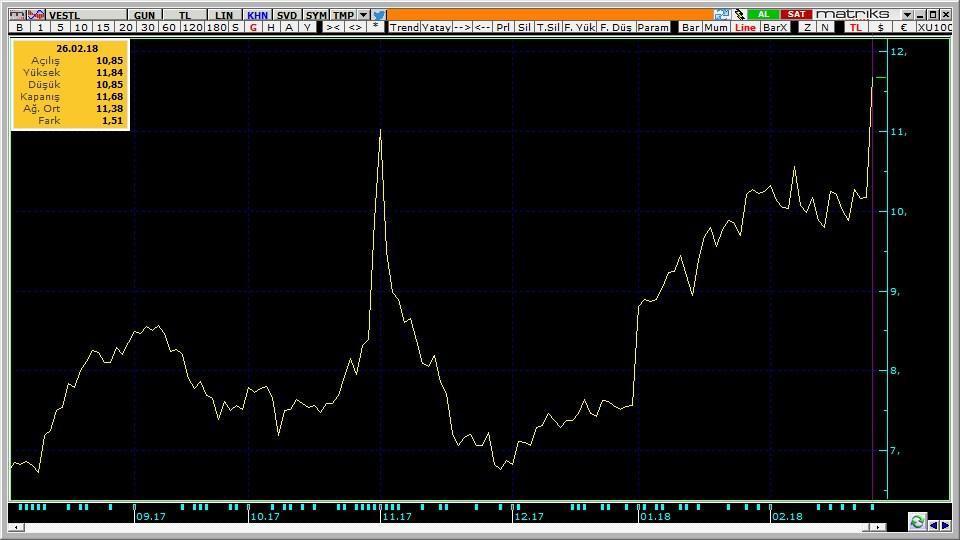This screenshot has height=540, width=960.
Task: Select the Mum candlestick chart type
Action: click(x=716, y=28)
